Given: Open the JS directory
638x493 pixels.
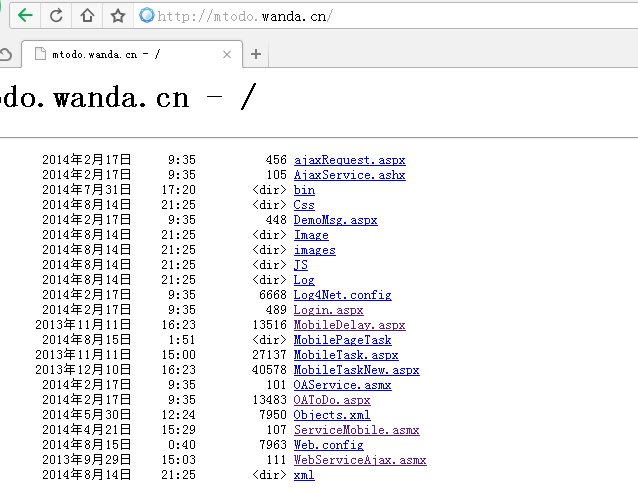Looking at the screenshot, I should (301, 265).
